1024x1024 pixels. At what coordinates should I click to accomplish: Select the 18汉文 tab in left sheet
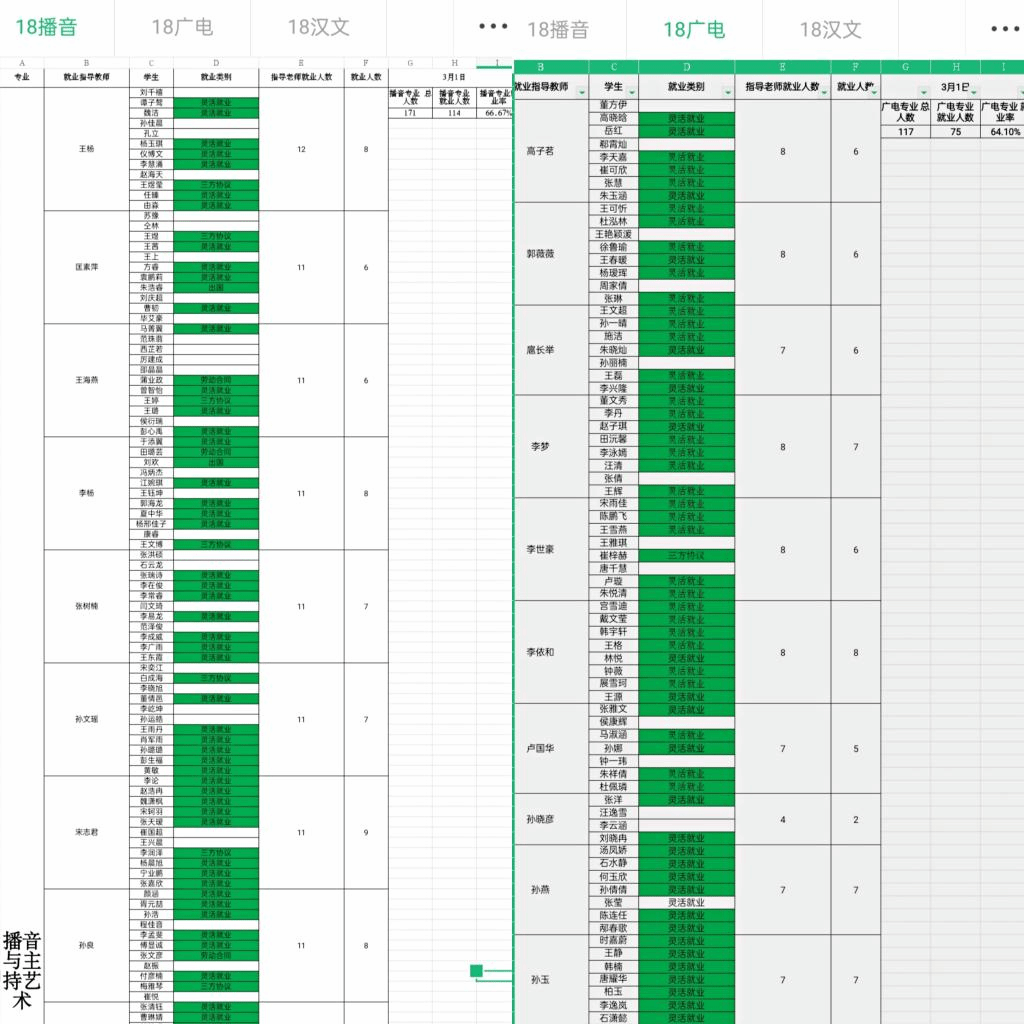pos(318,27)
